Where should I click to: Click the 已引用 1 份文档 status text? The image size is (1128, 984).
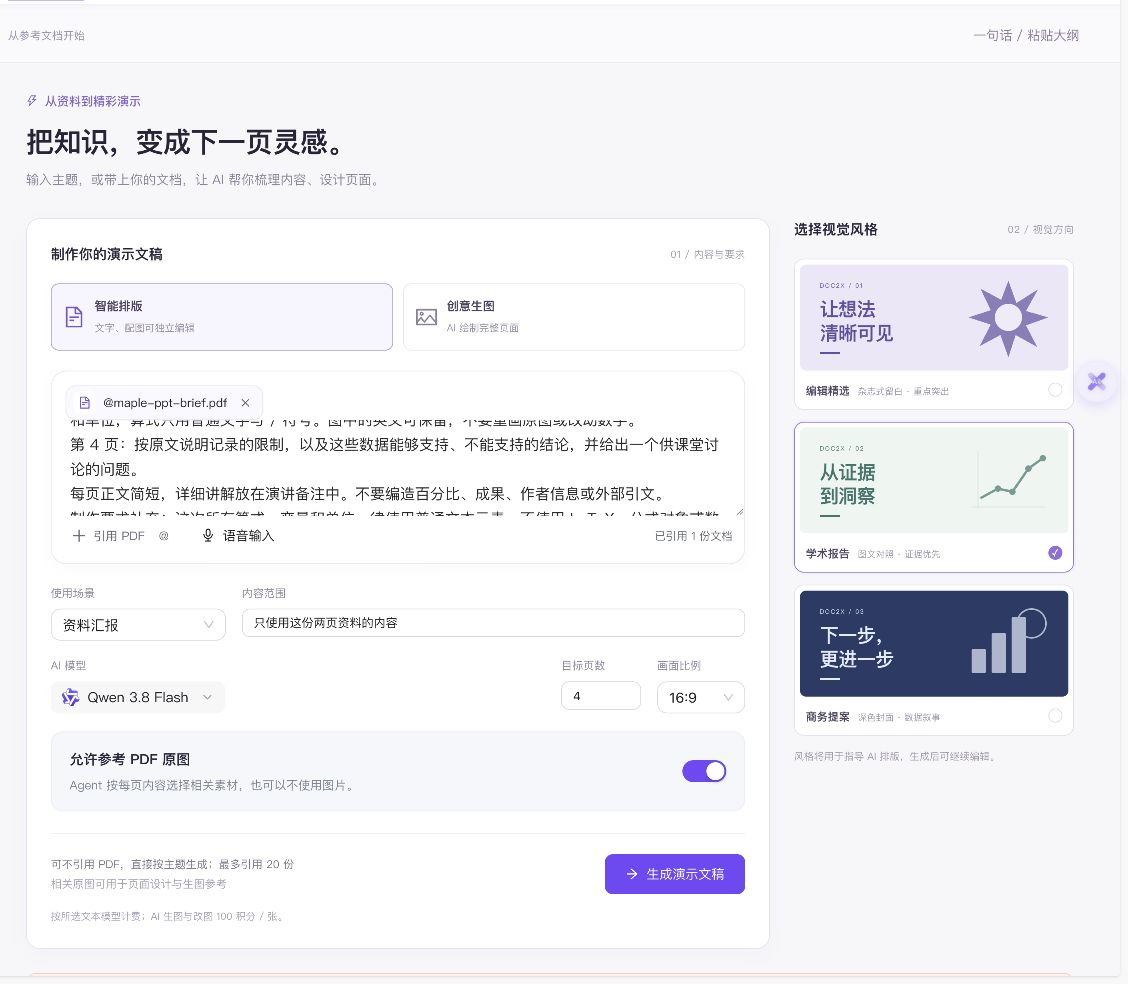coord(693,536)
